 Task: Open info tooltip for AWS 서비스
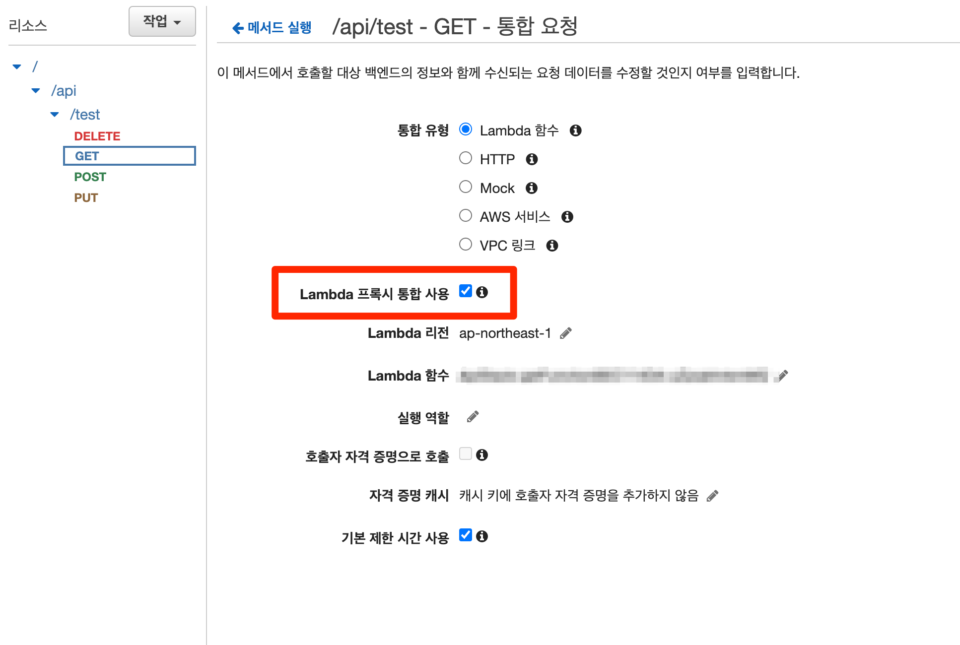point(567,216)
